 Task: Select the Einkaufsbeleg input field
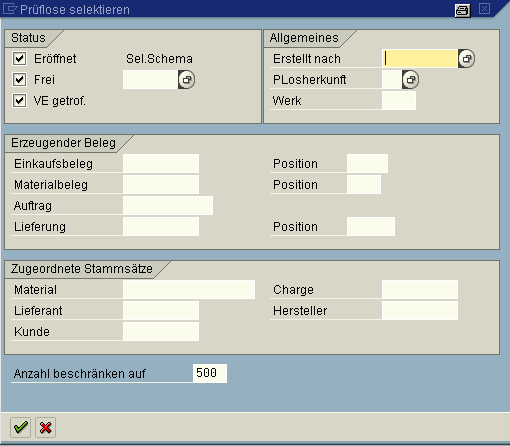click(x=161, y=163)
